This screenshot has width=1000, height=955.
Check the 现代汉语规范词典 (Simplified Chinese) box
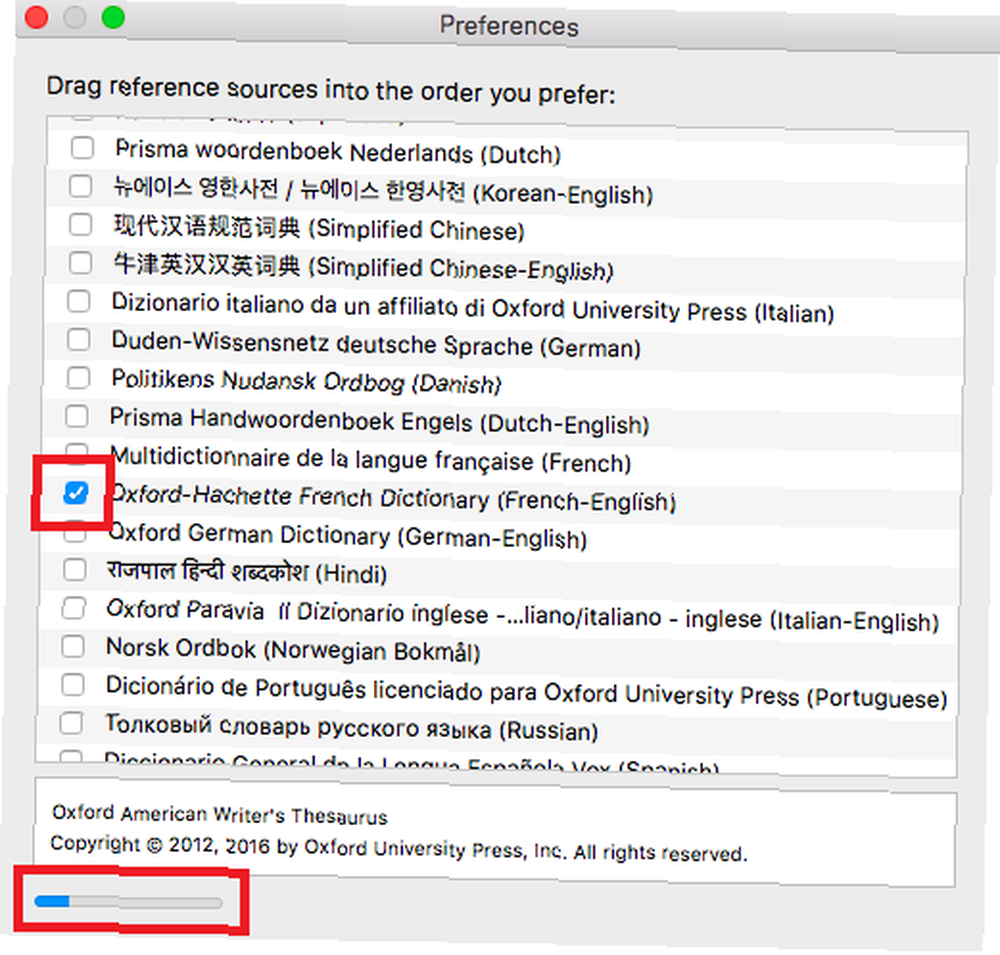80,225
